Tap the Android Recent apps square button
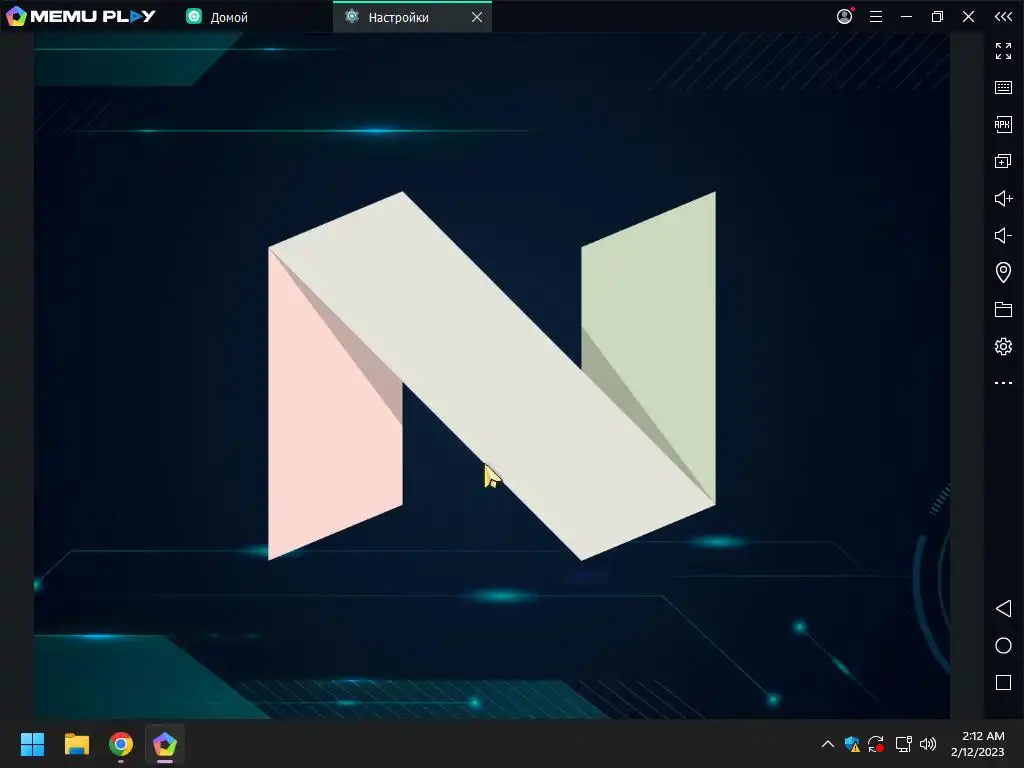 (1003, 682)
